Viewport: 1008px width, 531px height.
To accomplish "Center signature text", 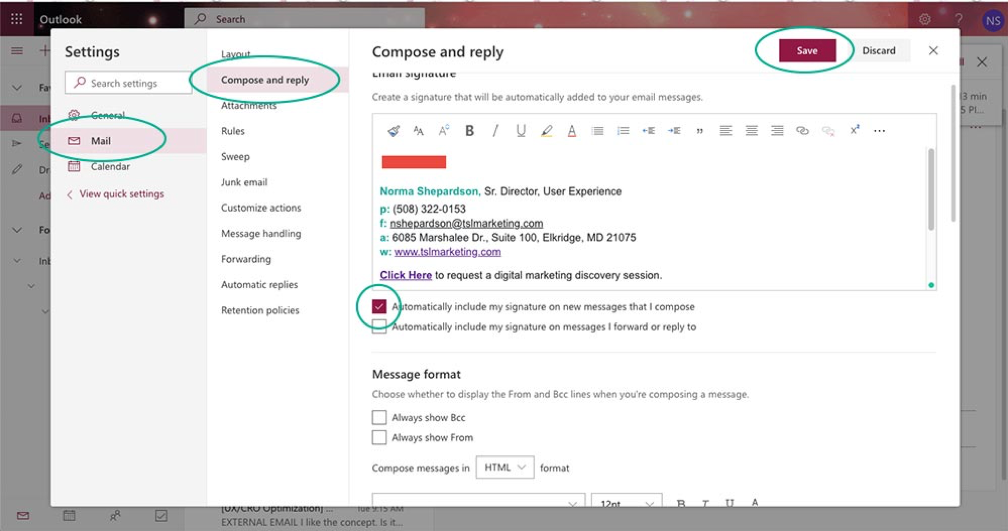I will point(752,130).
